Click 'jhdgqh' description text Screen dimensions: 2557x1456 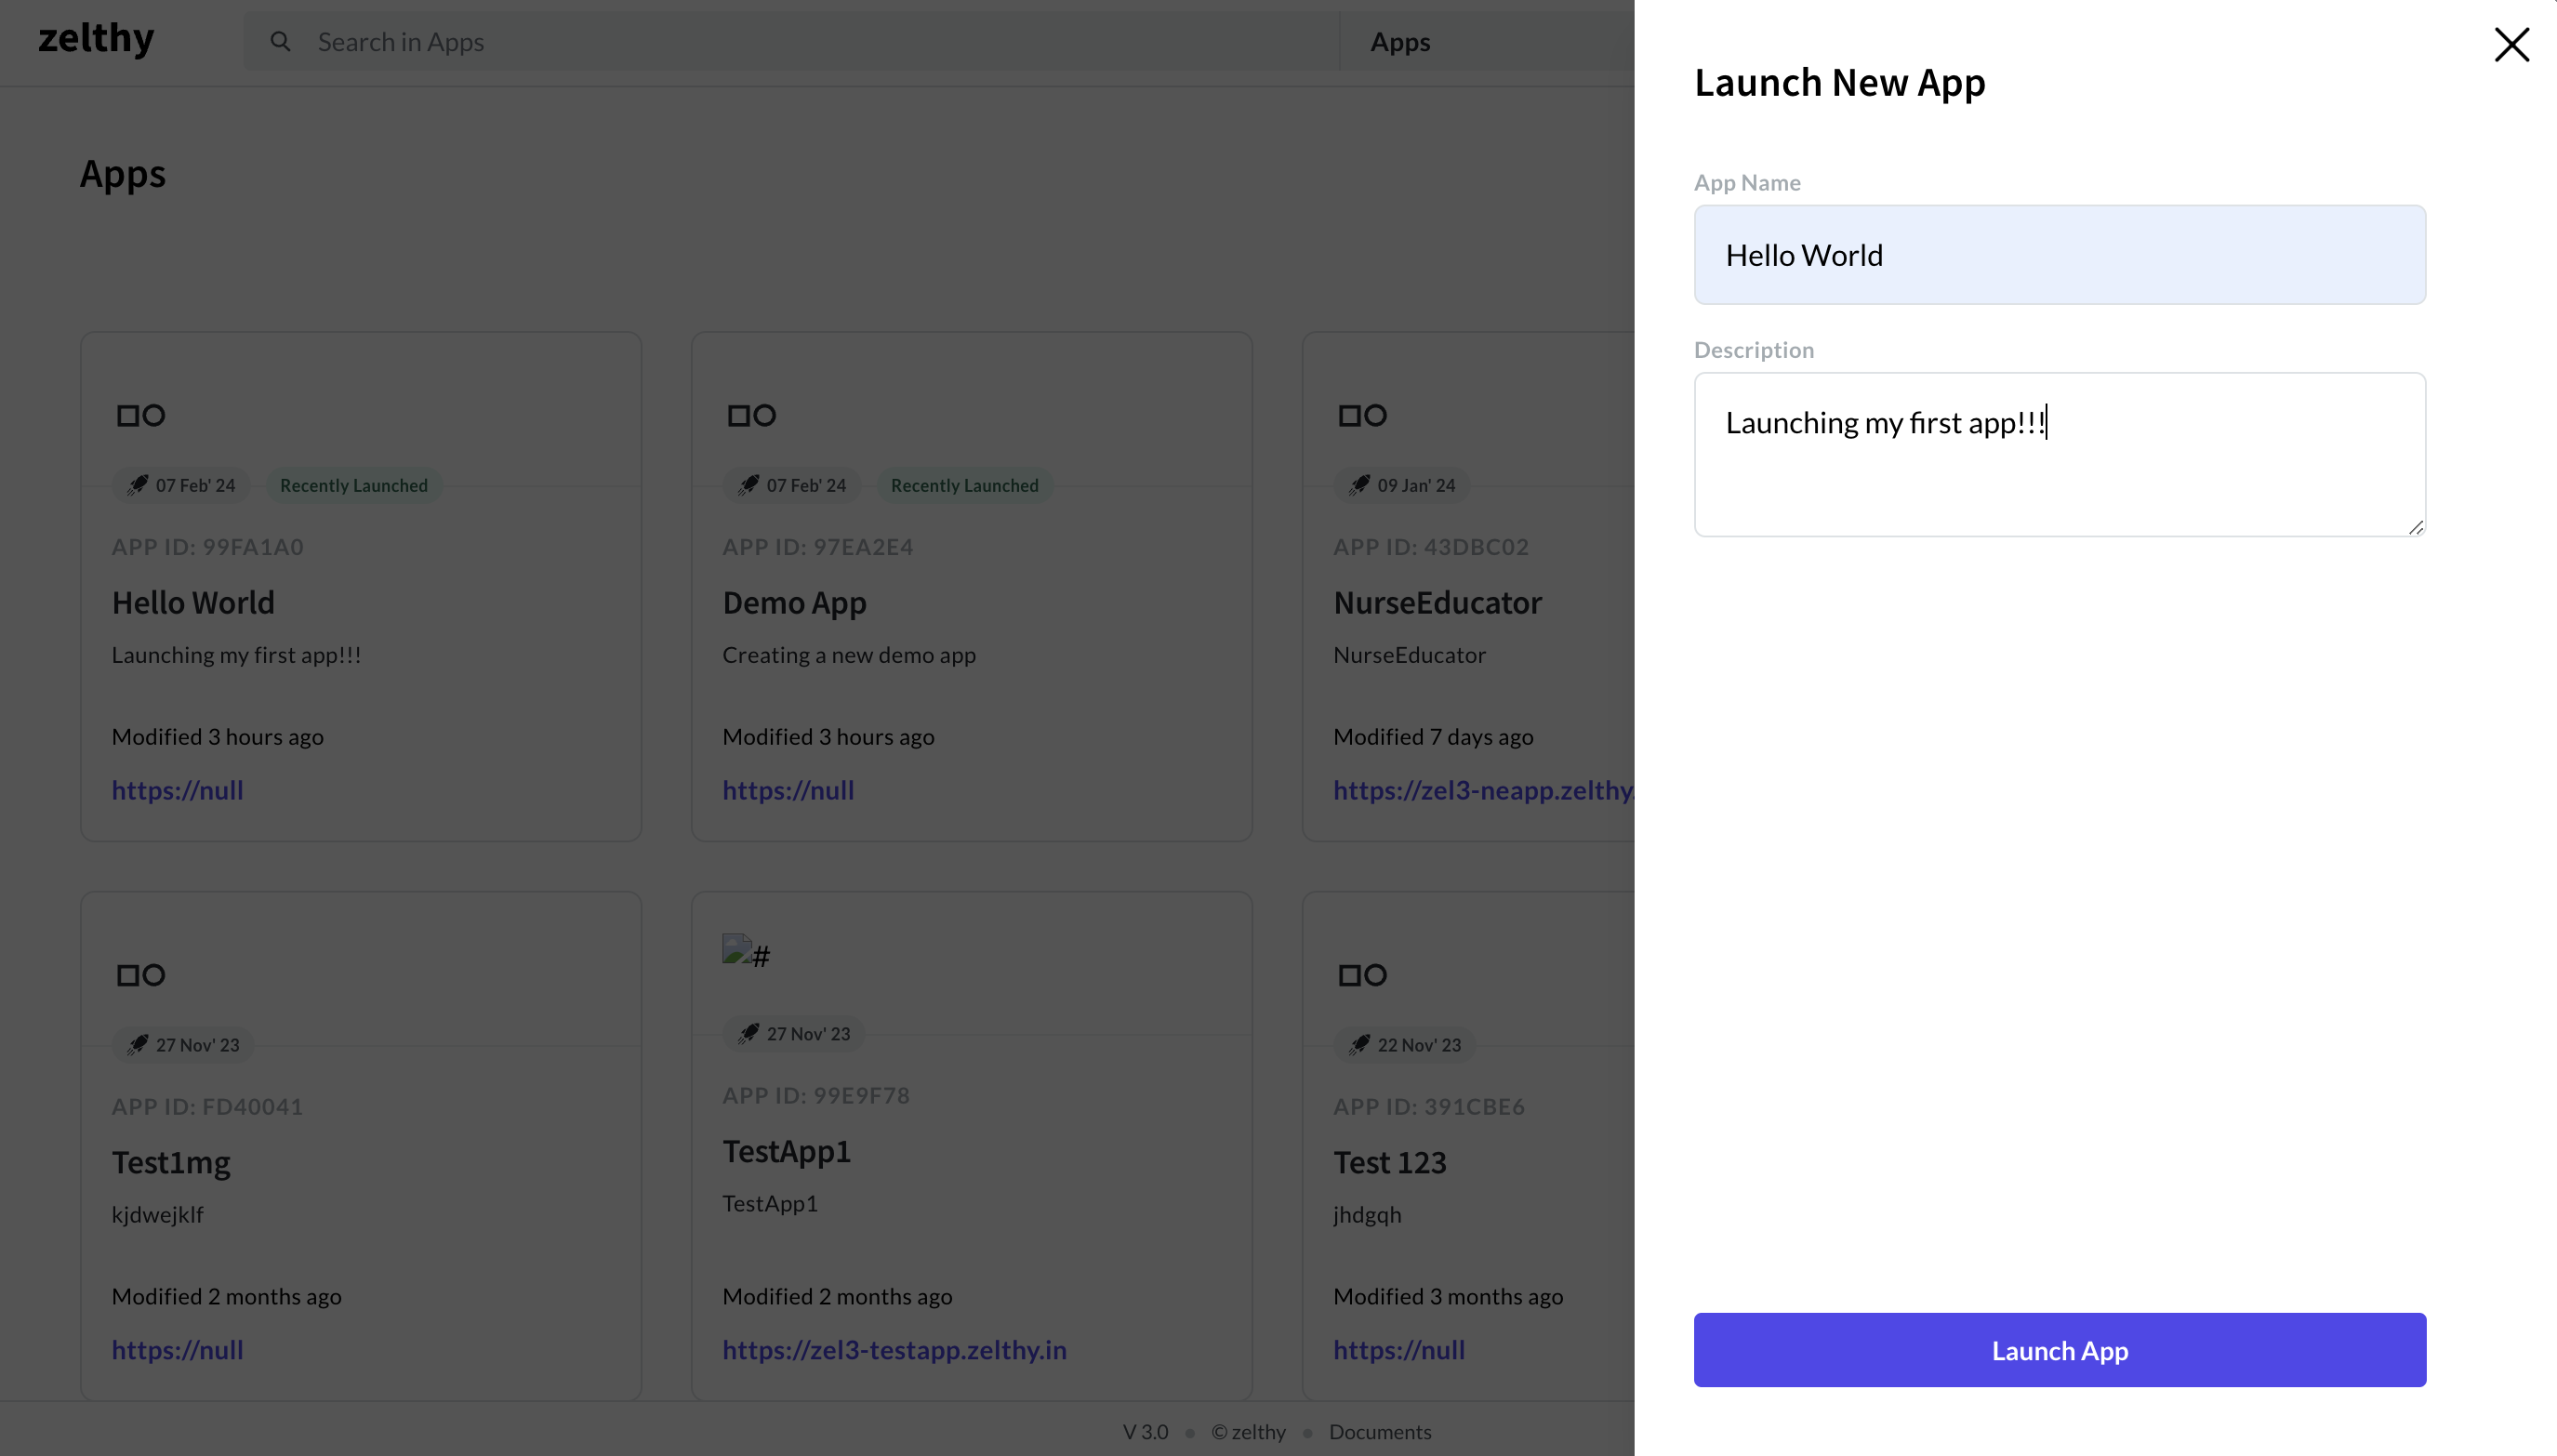tap(1367, 1215)
